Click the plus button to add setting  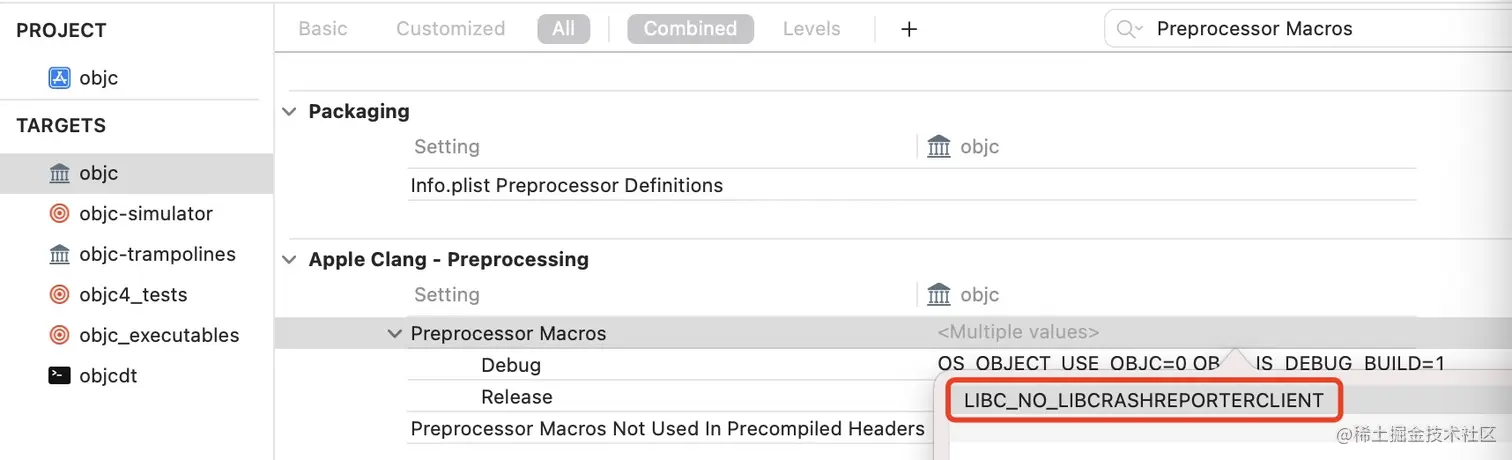(909, 29)
